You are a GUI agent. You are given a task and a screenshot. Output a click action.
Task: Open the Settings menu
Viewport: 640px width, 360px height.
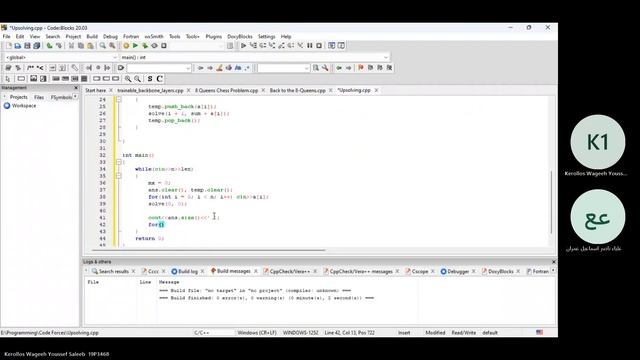(x=267, y=36)
